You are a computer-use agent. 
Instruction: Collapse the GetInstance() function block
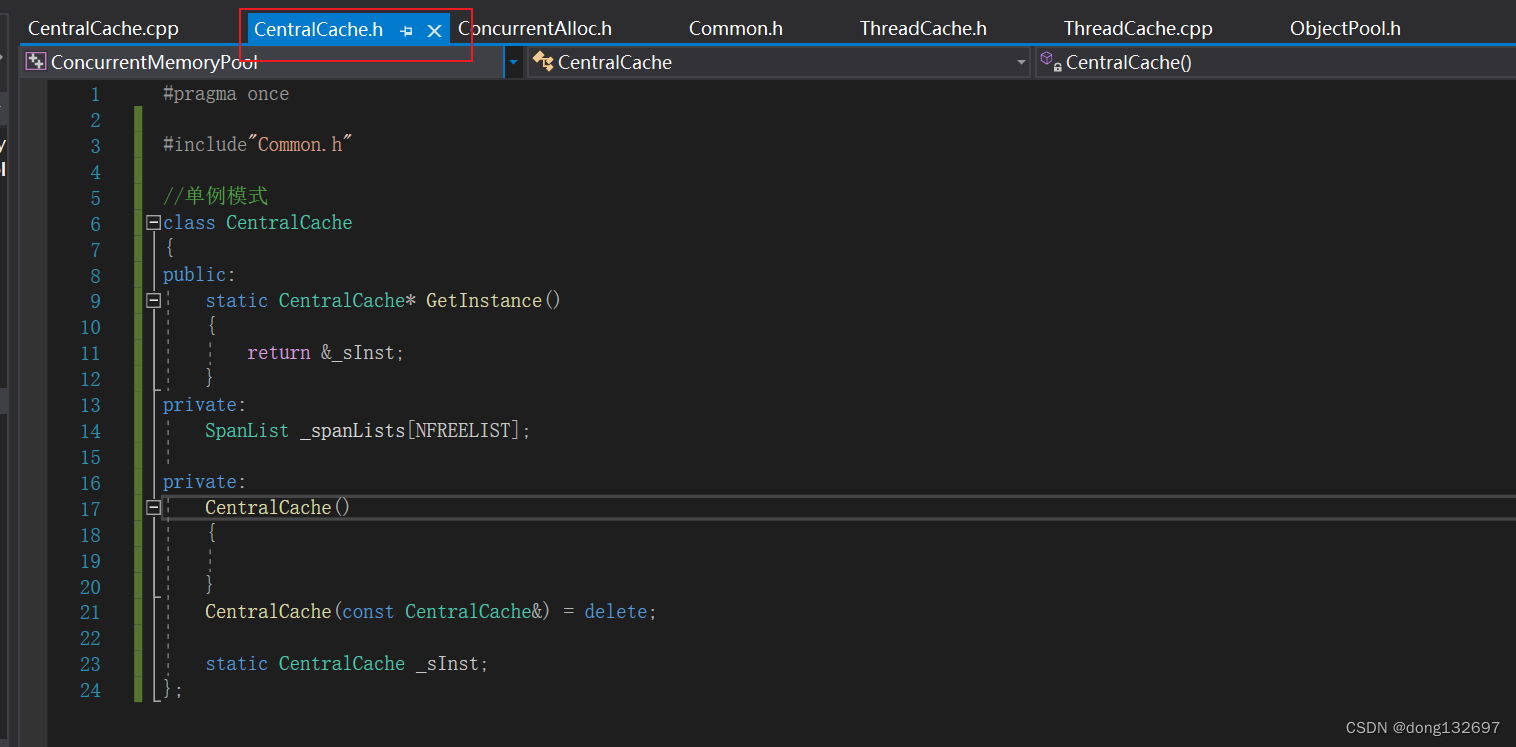click(x=153, y=301)
